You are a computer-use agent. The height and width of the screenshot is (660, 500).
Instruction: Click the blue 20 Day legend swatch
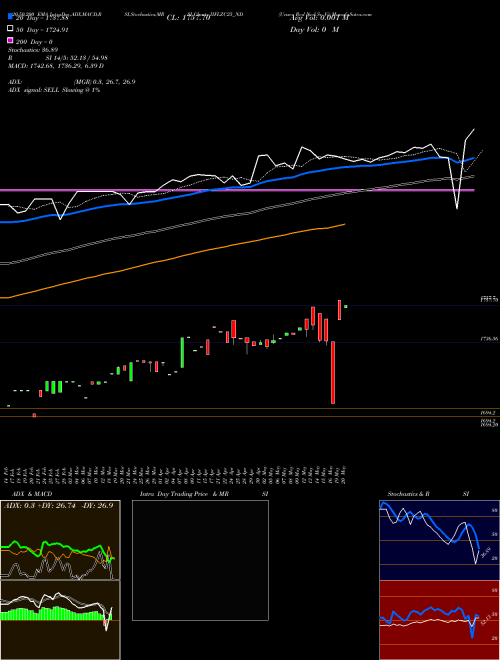(11, 17)
